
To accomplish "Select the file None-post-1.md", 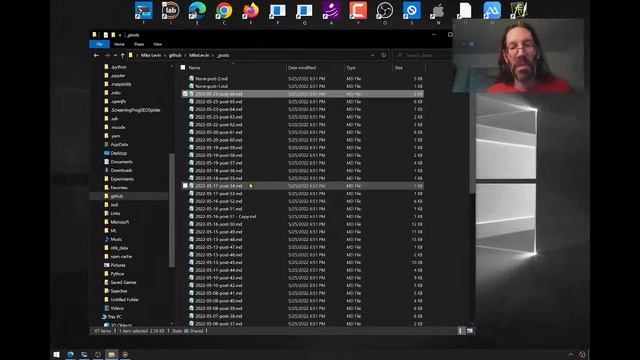I will click(x=211, y=86).
